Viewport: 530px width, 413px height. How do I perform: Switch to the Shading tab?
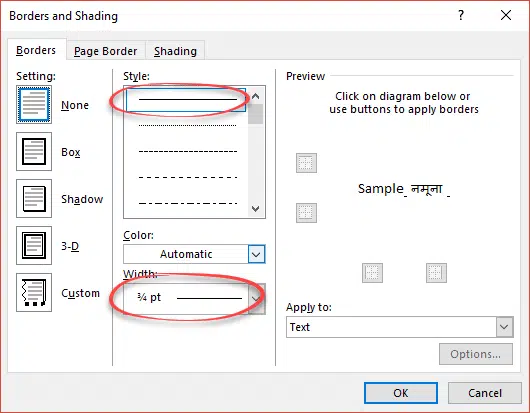tap(175, 51)
